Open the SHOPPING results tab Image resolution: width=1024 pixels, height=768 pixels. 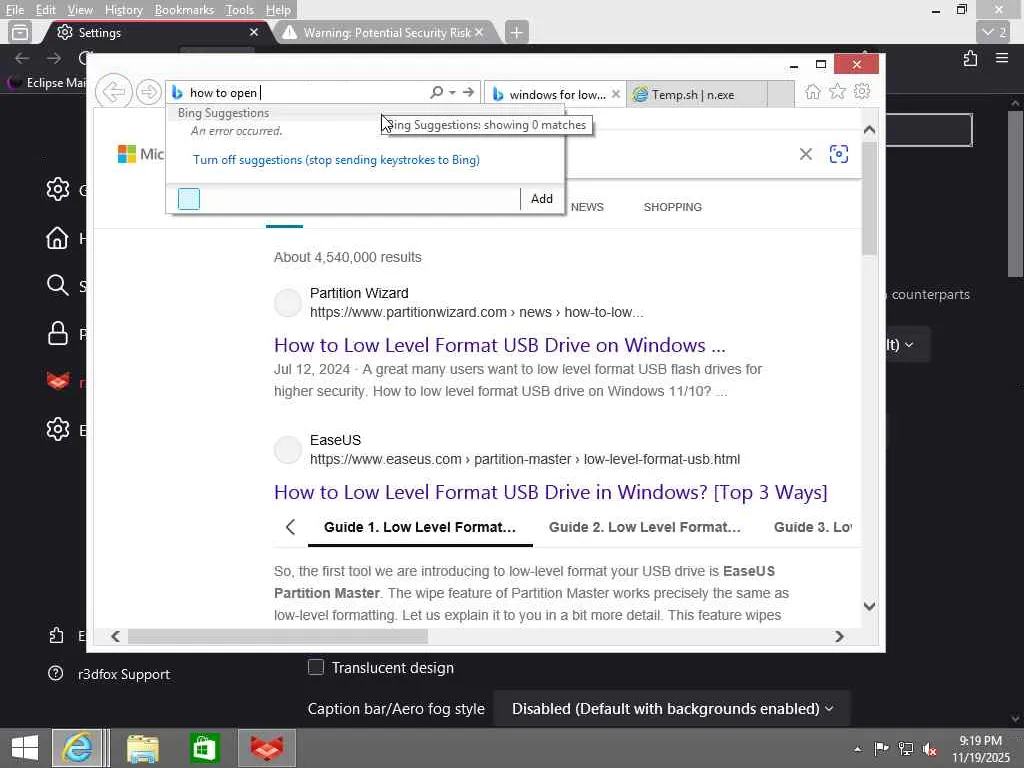(673, 207)
